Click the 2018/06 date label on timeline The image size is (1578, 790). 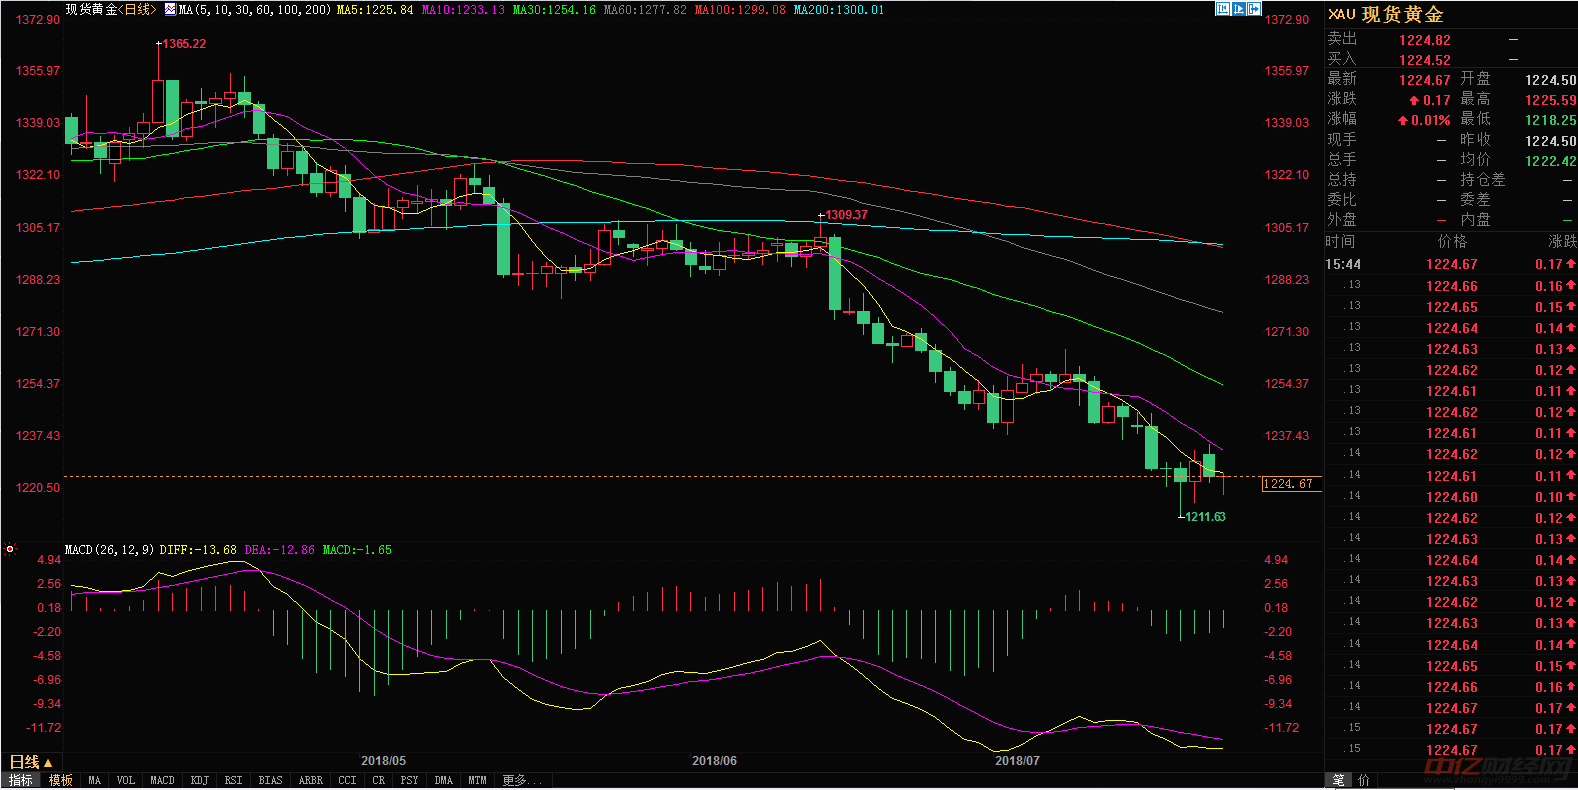pyautogui.click(x=714, y=761)
